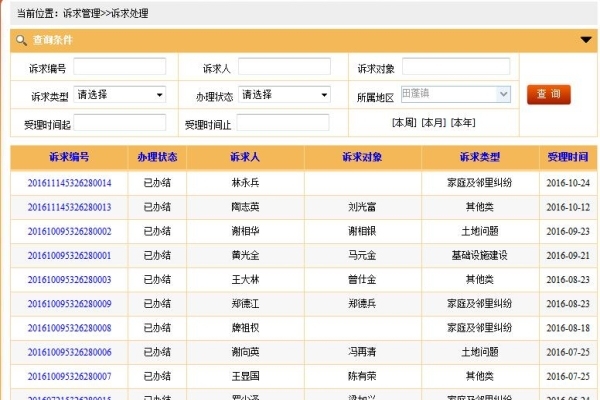600x400 pixels.
Task: Open the 诉求类型 dropdown
Action: (x=120, y=95)
